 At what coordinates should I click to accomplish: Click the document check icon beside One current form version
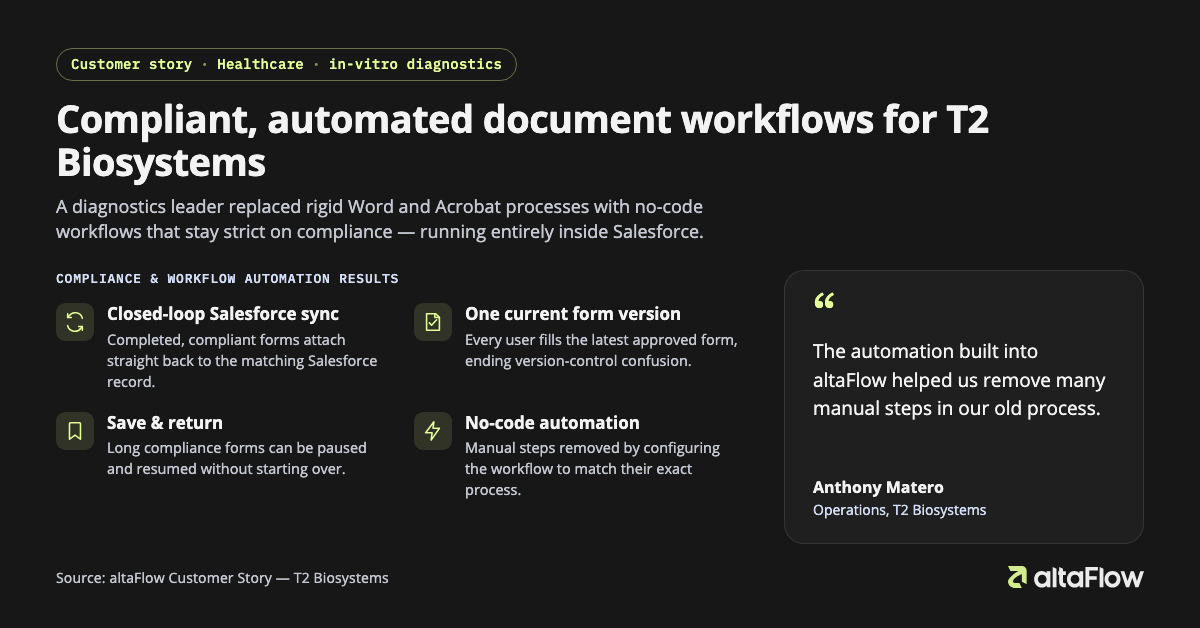pyautogui.click(x=433, y=322)
